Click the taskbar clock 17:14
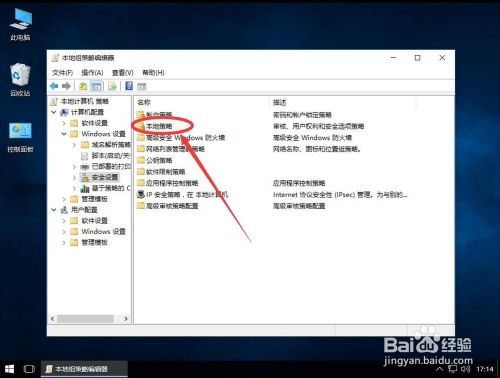Viewport: 500px width, 378px height. coord(485,369)
